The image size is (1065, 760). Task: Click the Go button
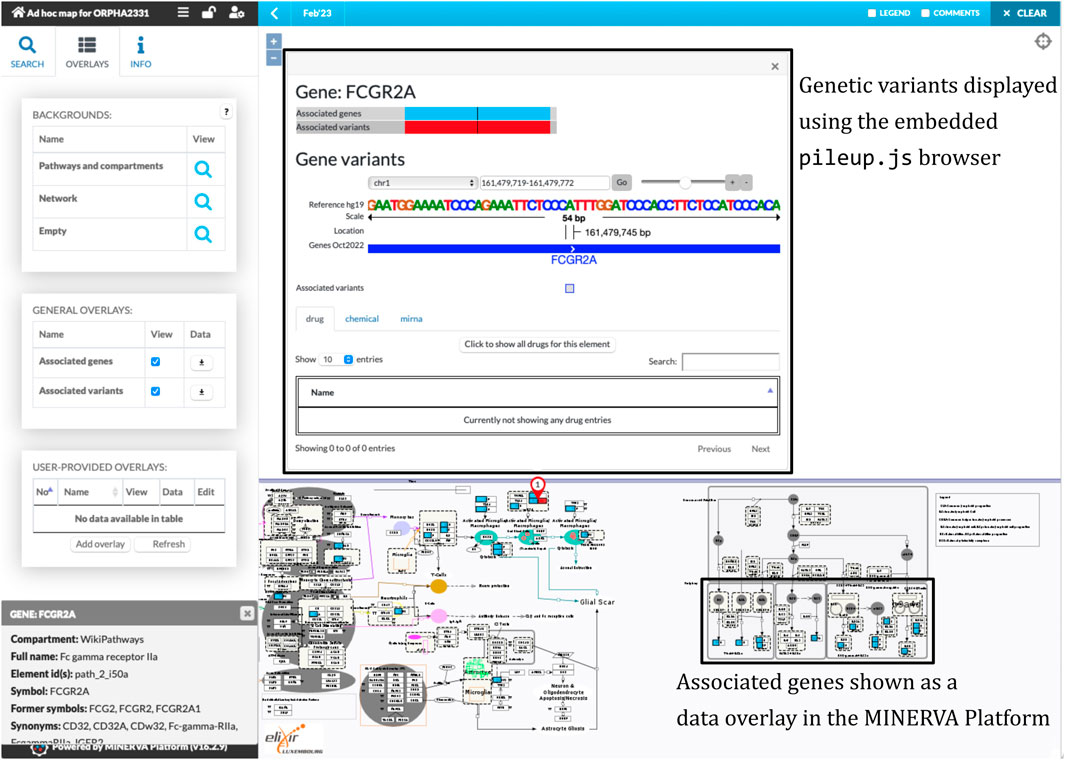coord(621,183)
